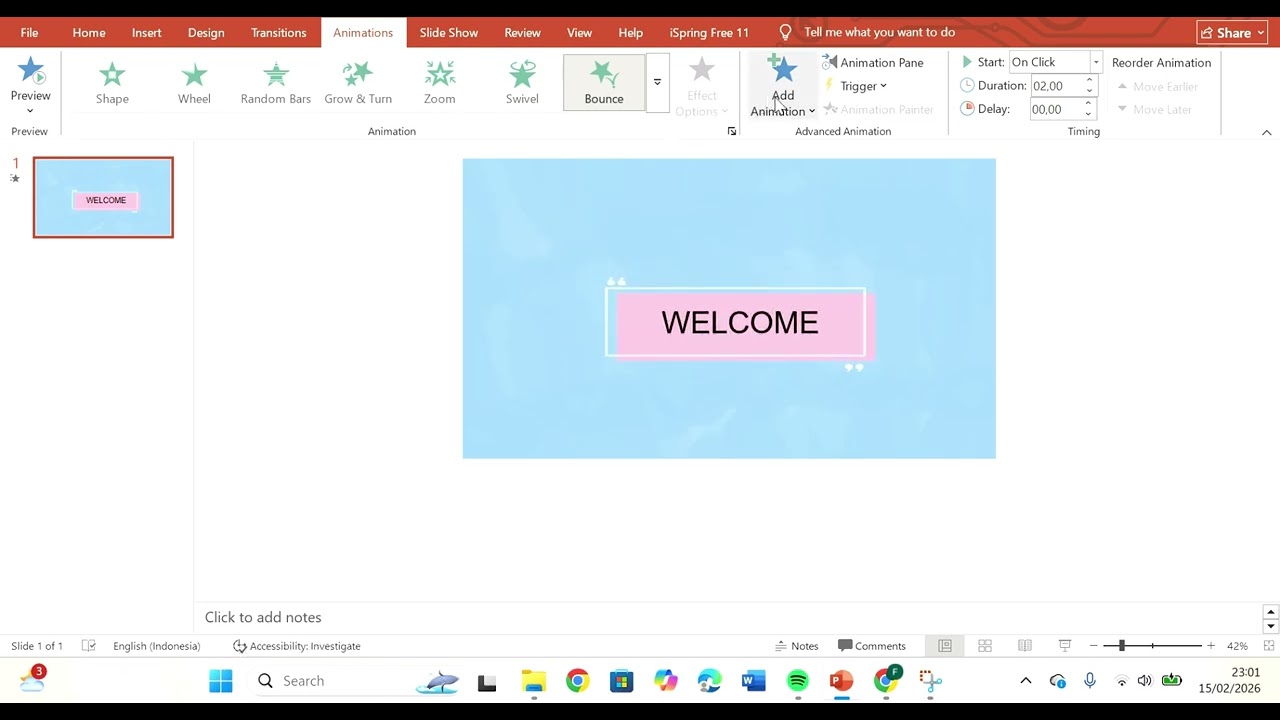Viewport: 1280px width, 720px height.
Task: Open Comments from the status bar
Action: [x=872, y=646]
